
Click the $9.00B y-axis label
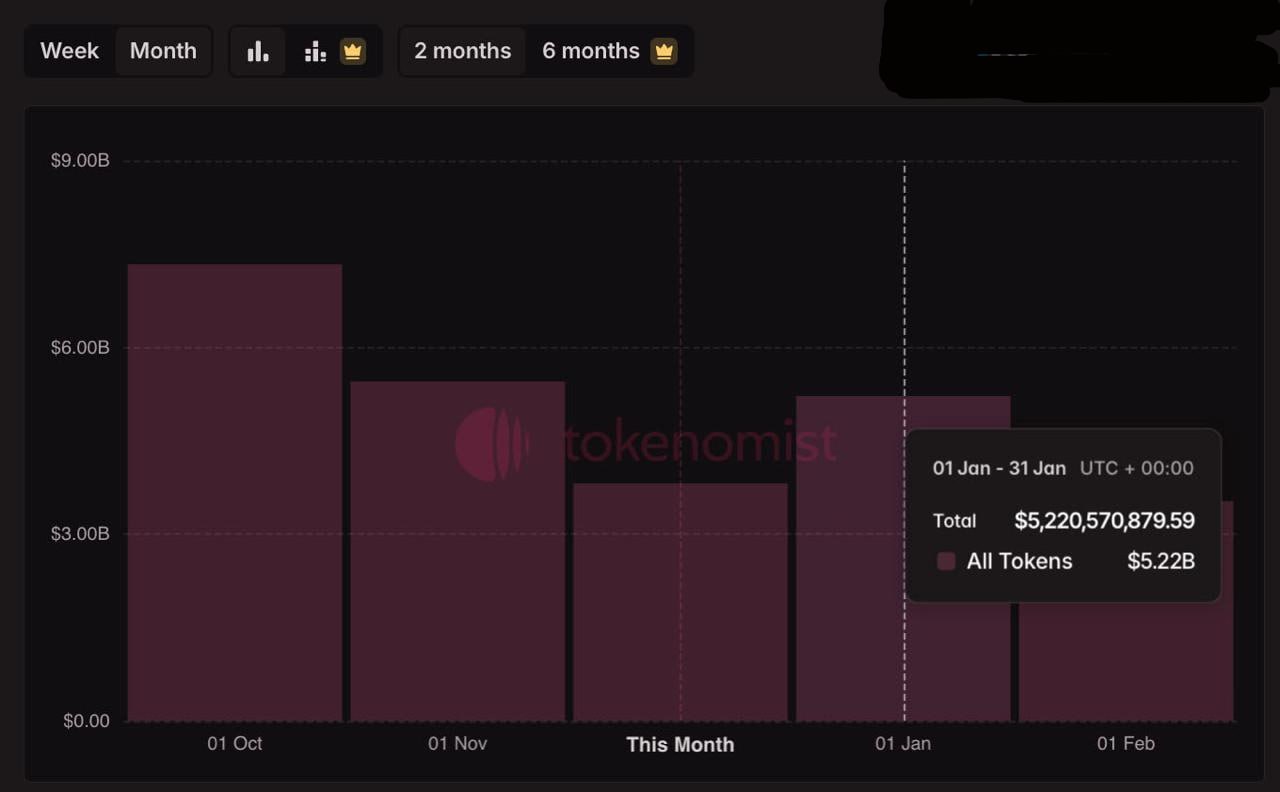pyautogui.click(x=80, y=161)
